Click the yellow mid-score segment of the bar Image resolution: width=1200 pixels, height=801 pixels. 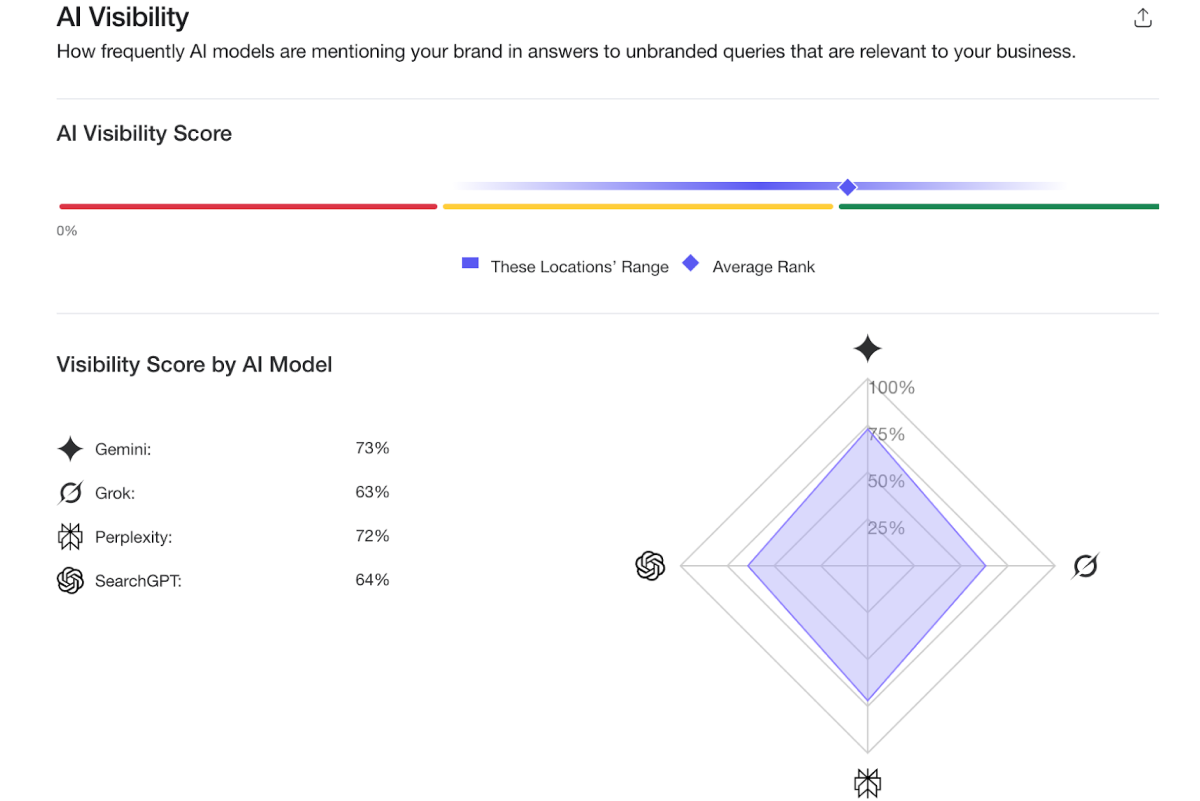637,207
